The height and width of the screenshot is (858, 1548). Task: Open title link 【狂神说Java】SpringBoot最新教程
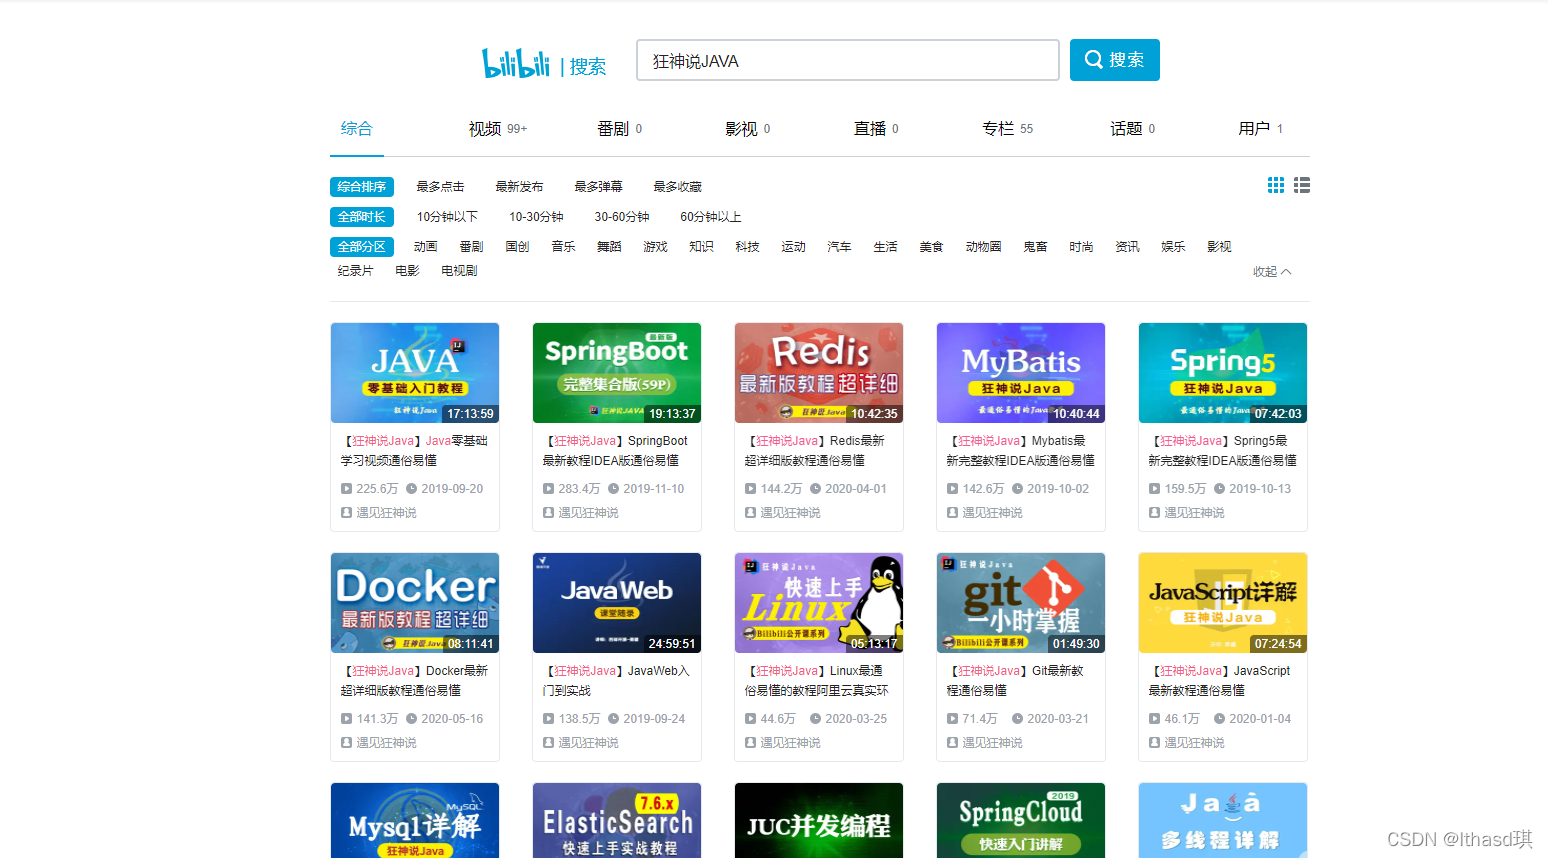click(616, 451)
